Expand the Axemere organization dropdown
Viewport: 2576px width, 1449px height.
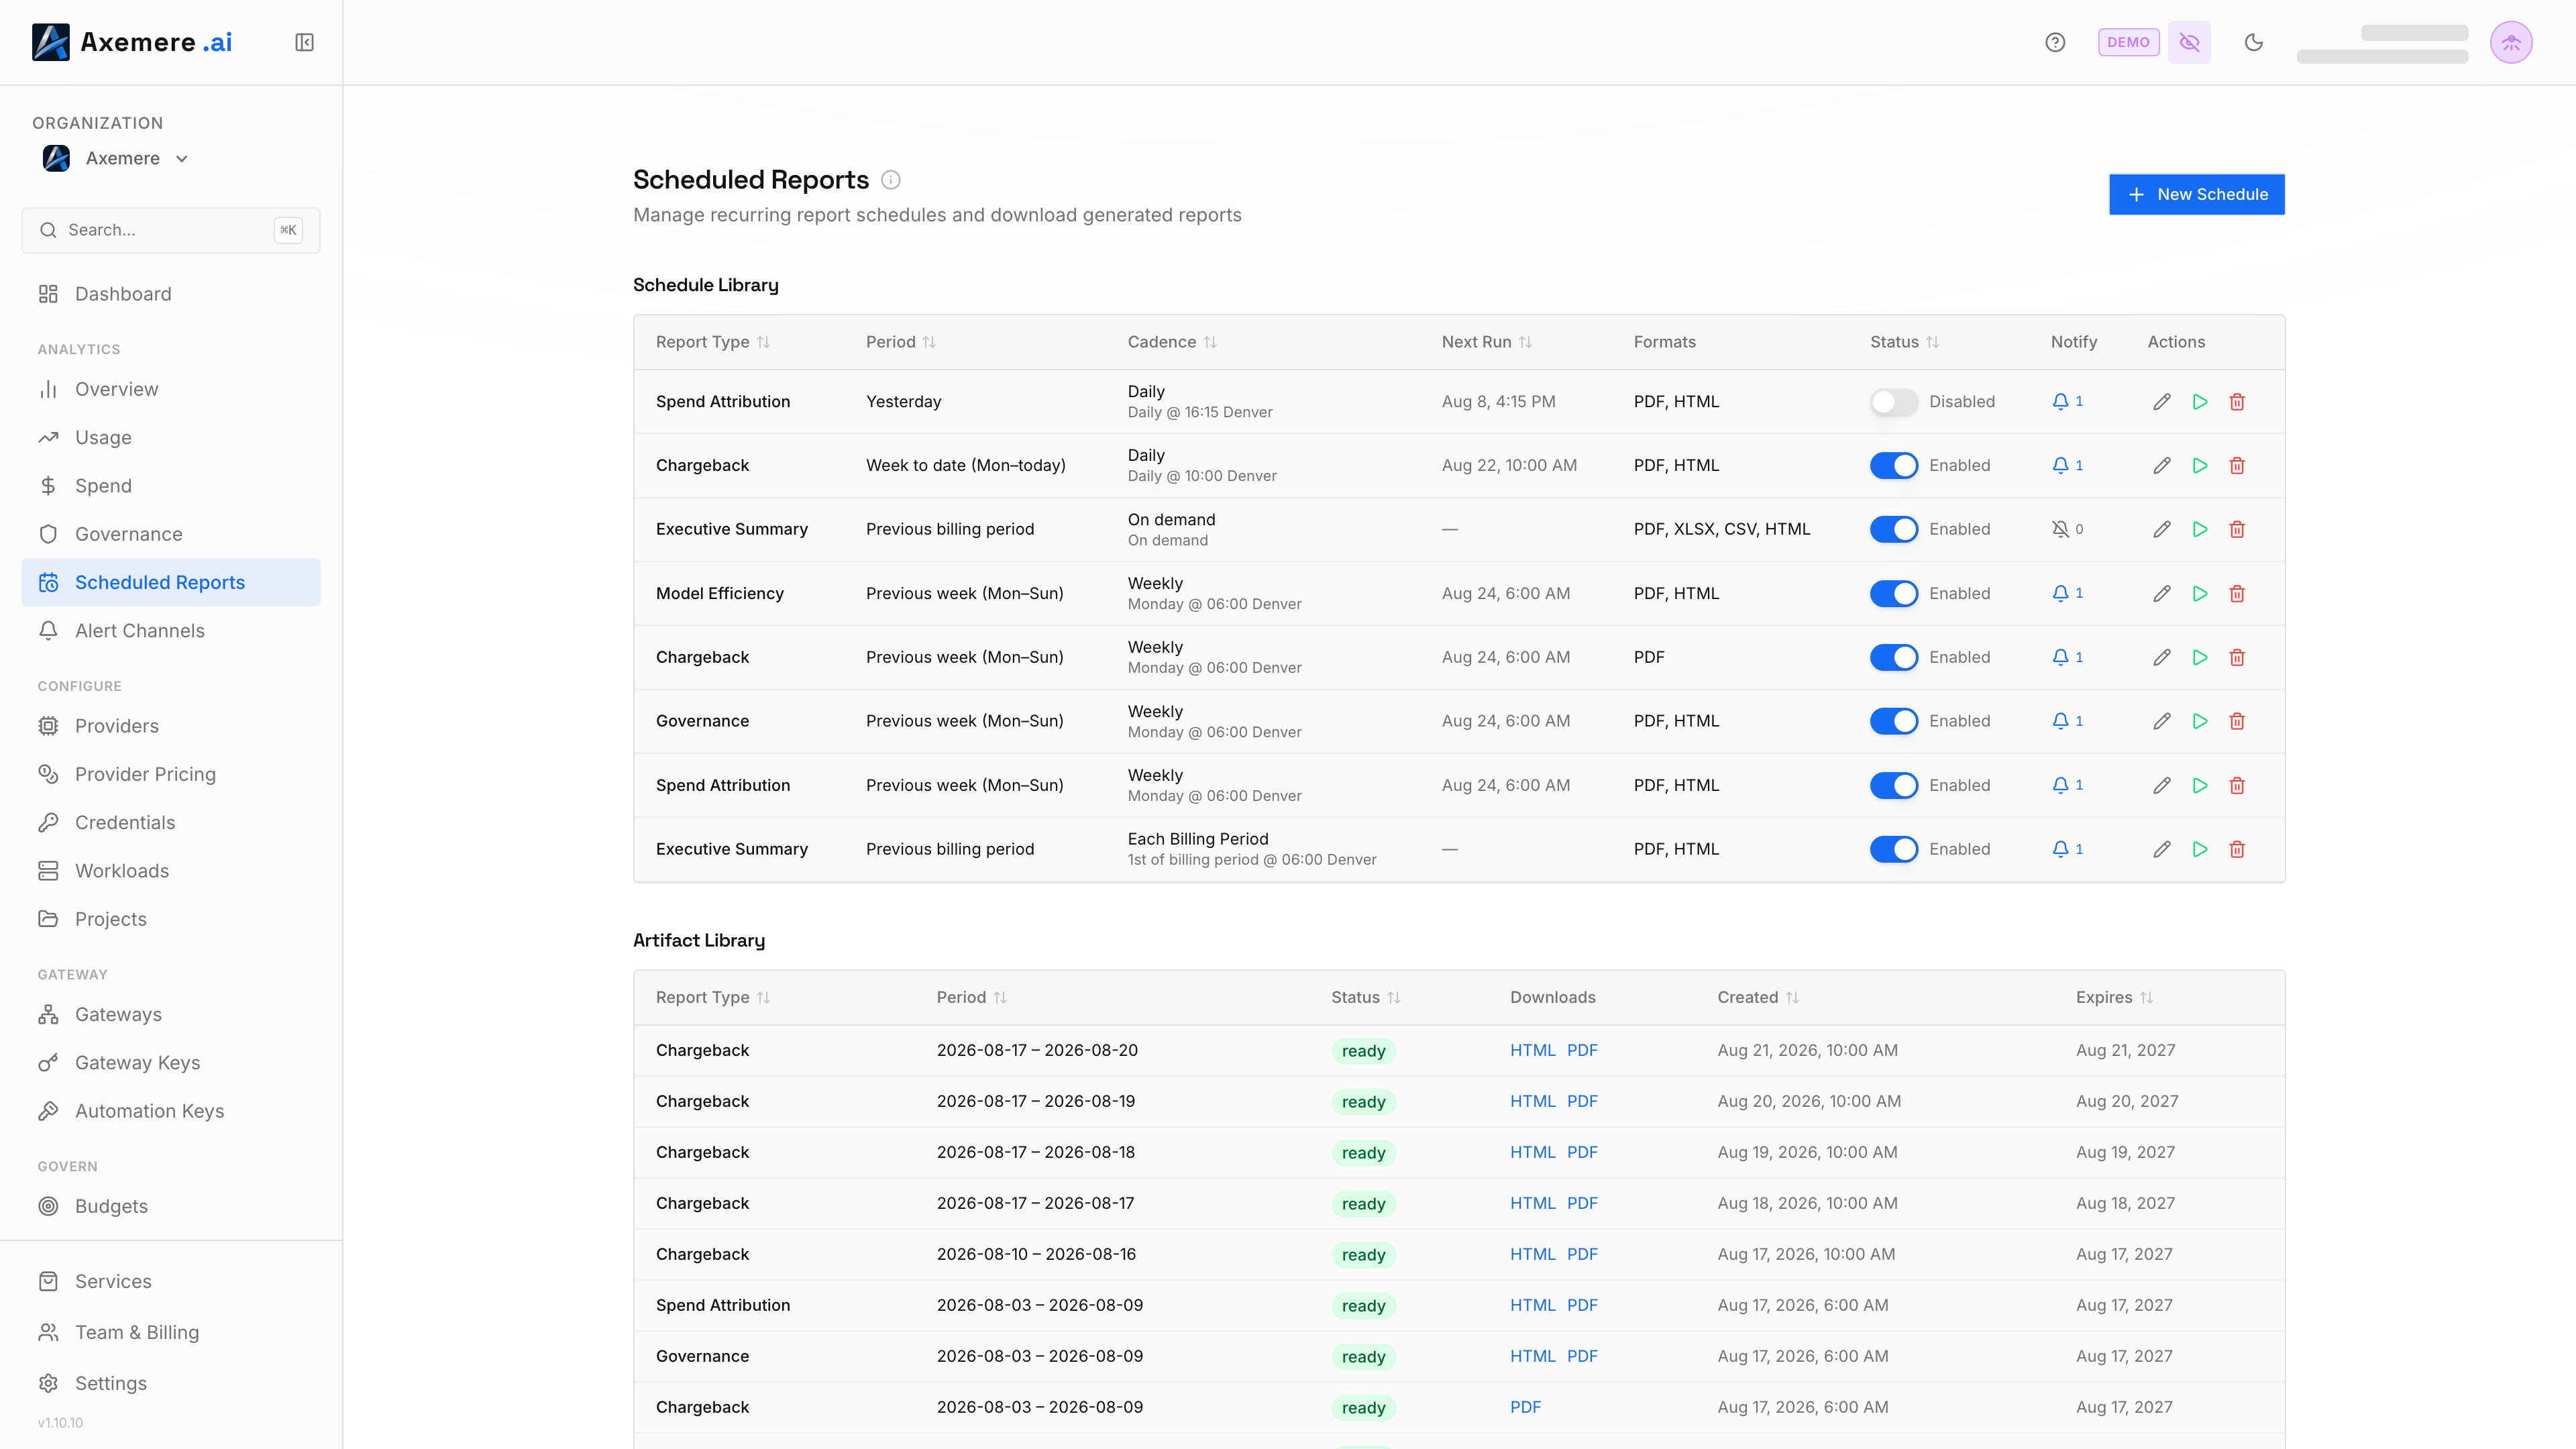[x=116, y=159]
